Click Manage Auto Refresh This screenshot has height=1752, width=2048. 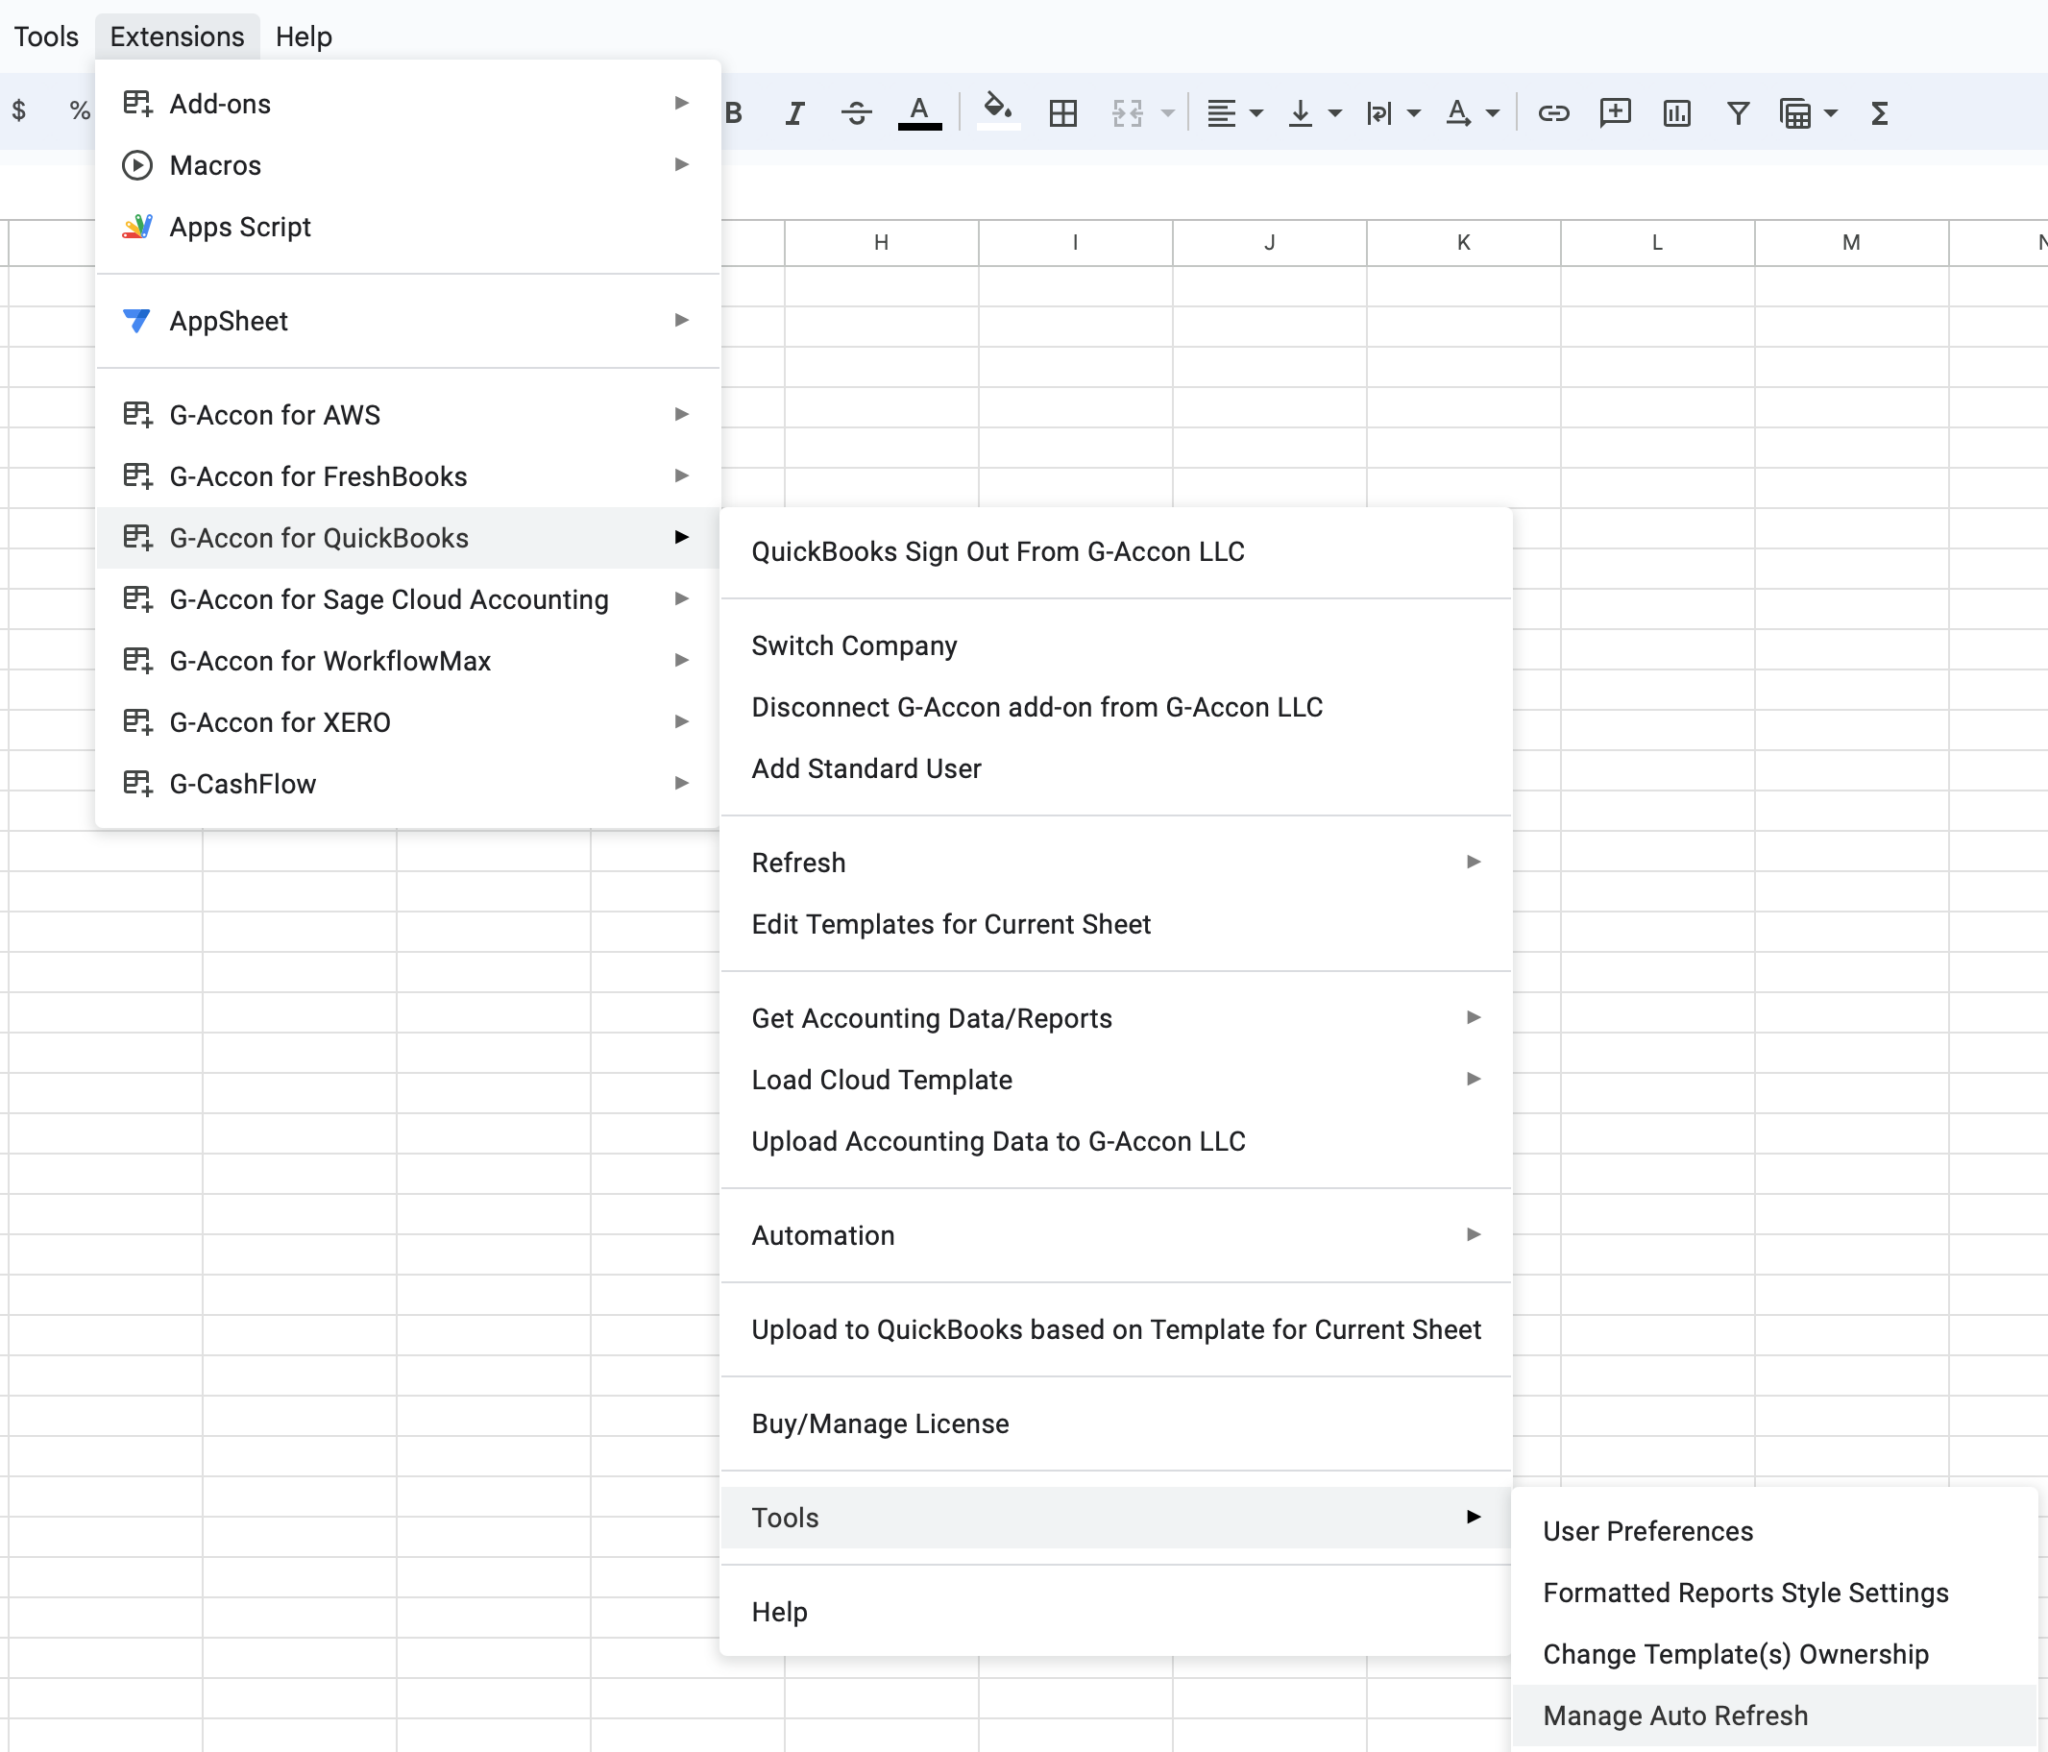click(x=1775, y=1715)
